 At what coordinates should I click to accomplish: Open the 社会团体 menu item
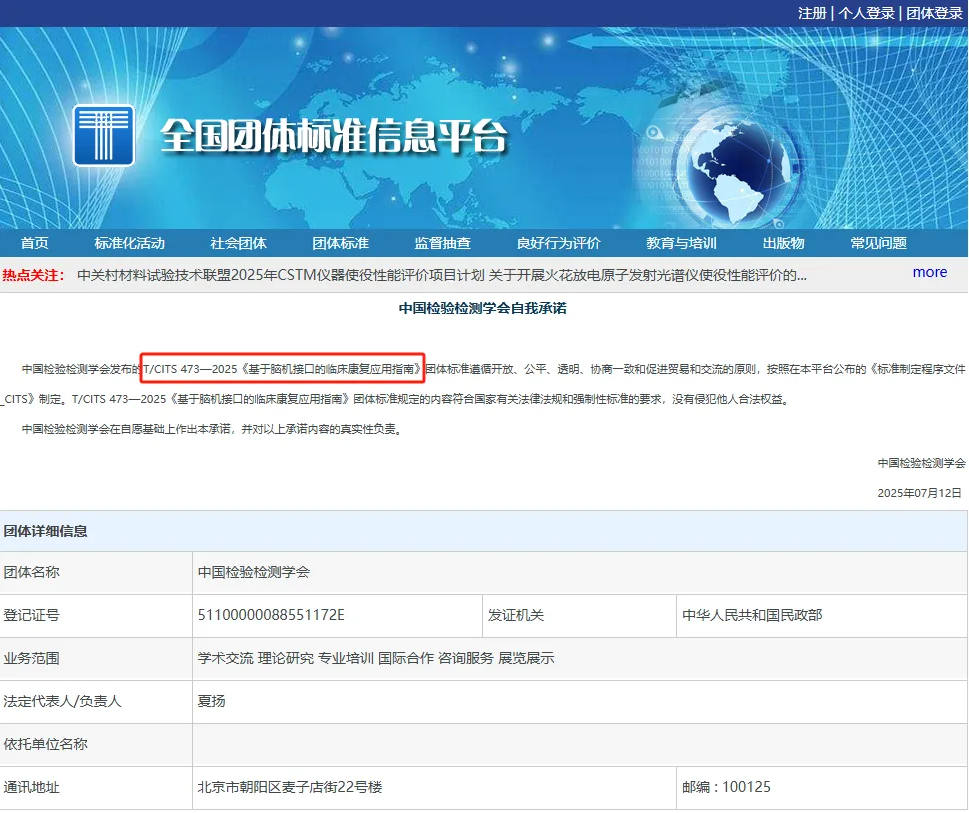coord(239,243)
